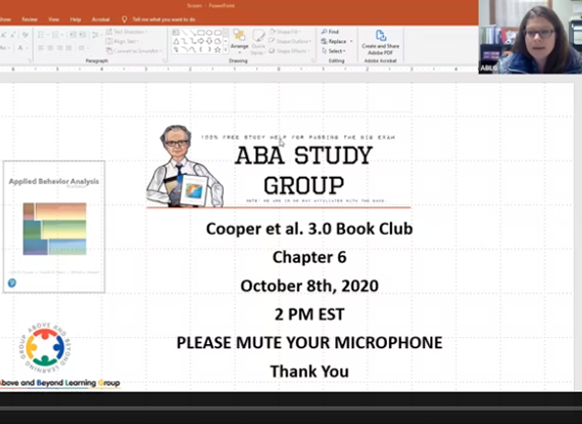
Task: Click the Center alignment icon
Action: [x=50, y=48]
